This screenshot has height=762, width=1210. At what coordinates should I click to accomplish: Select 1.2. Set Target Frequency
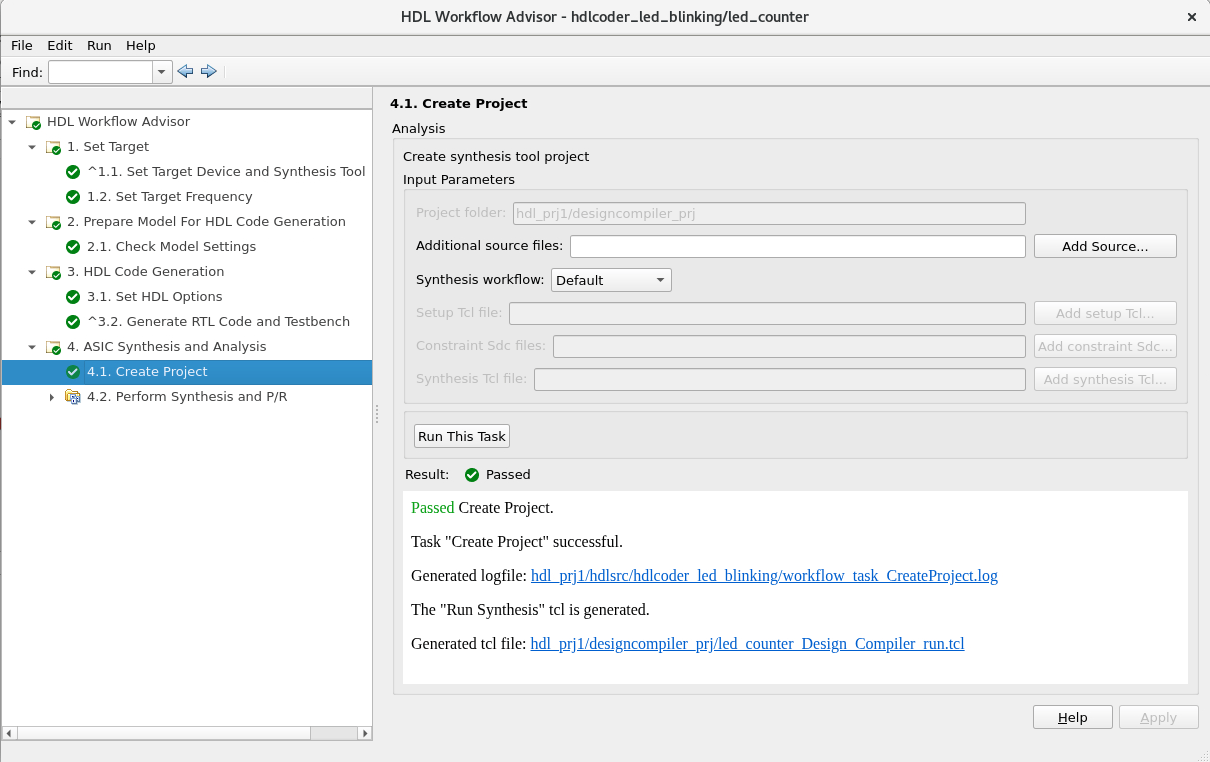170,197
